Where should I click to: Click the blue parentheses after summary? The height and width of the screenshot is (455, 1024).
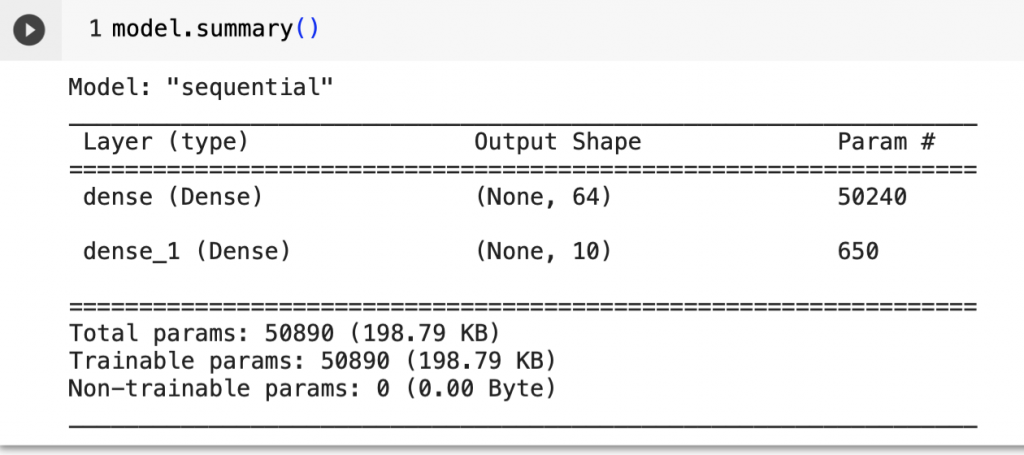(x=306, y=29)
